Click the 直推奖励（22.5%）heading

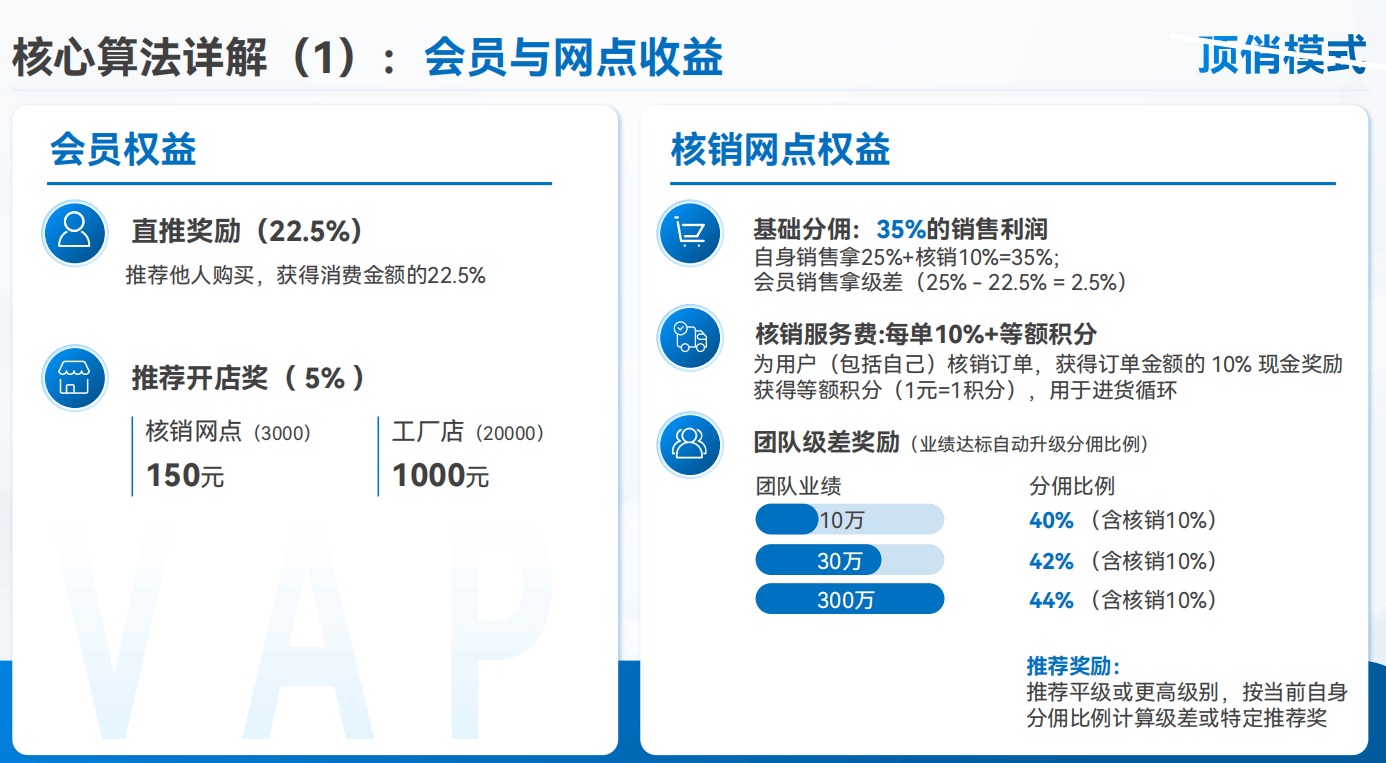[x=247, y=231]
